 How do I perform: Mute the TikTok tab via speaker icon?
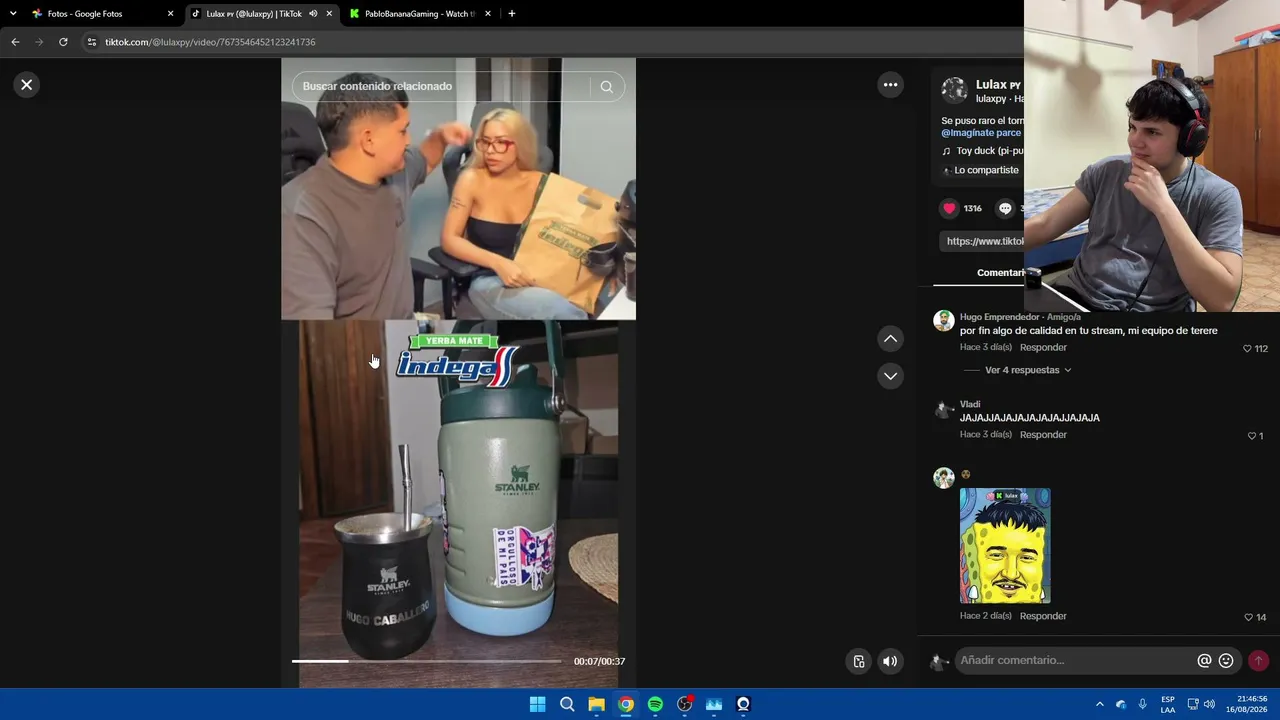pyautogui.click(x=313, y=14)
